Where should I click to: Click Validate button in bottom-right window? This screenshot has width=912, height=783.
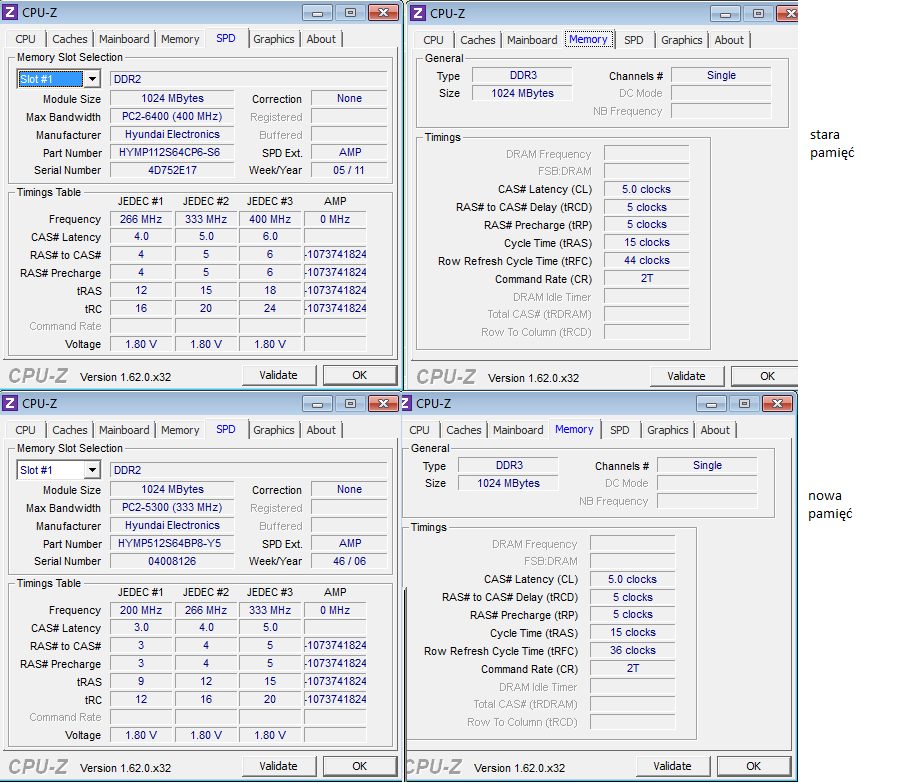click(672, 766)
